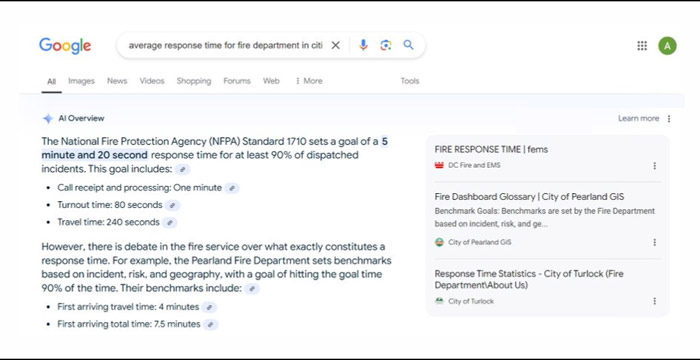Click link icon beside 'Turnout time: 80 seconds'
700x360 pixels.
click(172, 205)
